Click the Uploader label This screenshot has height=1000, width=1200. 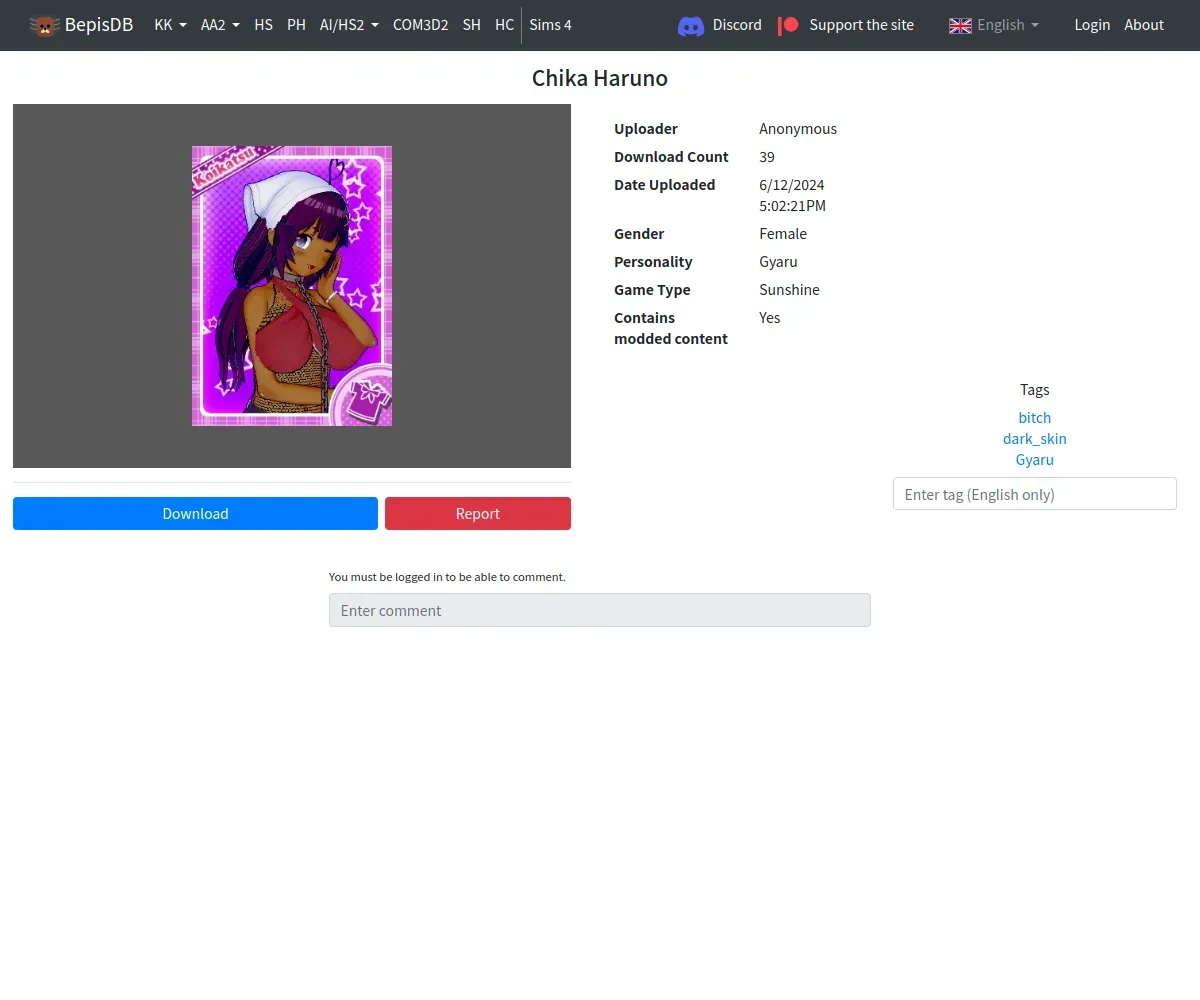click(646, 129)
